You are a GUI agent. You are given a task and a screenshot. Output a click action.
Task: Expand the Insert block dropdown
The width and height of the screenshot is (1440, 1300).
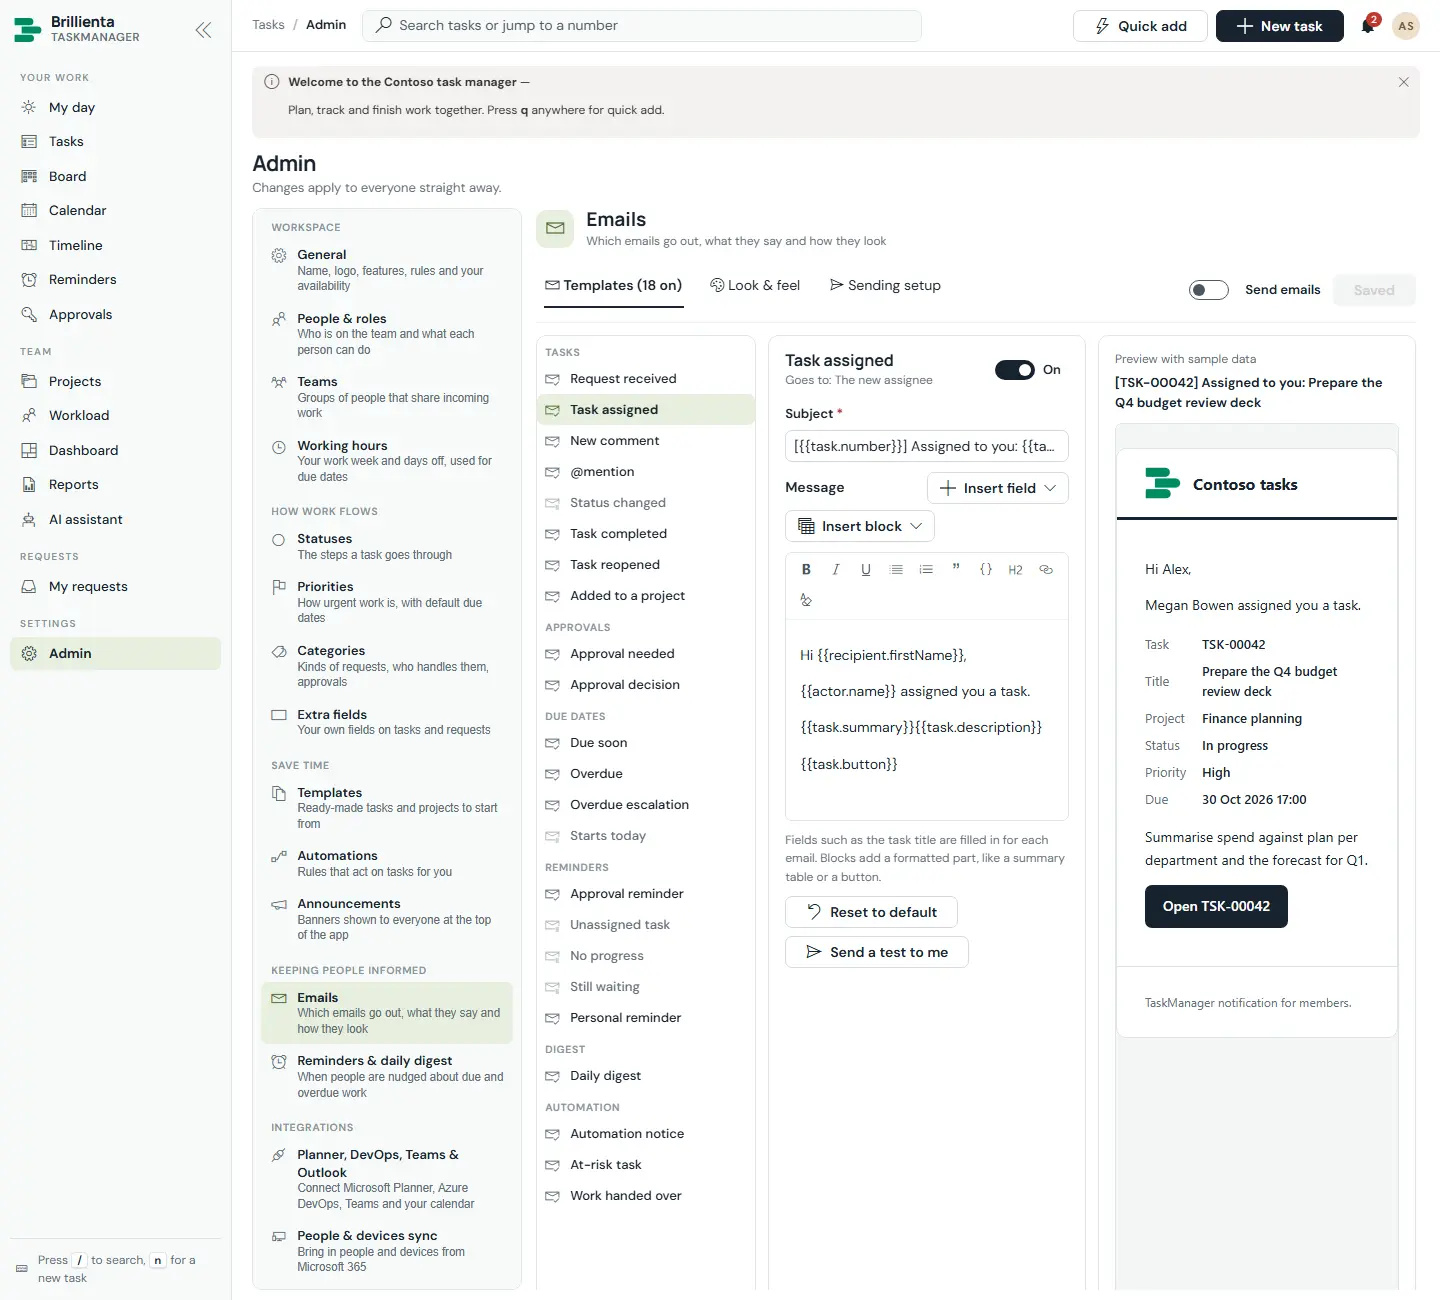(860, 526)
